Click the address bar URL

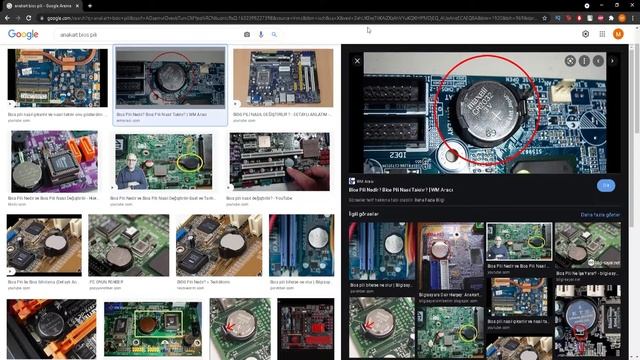point(290,18)
